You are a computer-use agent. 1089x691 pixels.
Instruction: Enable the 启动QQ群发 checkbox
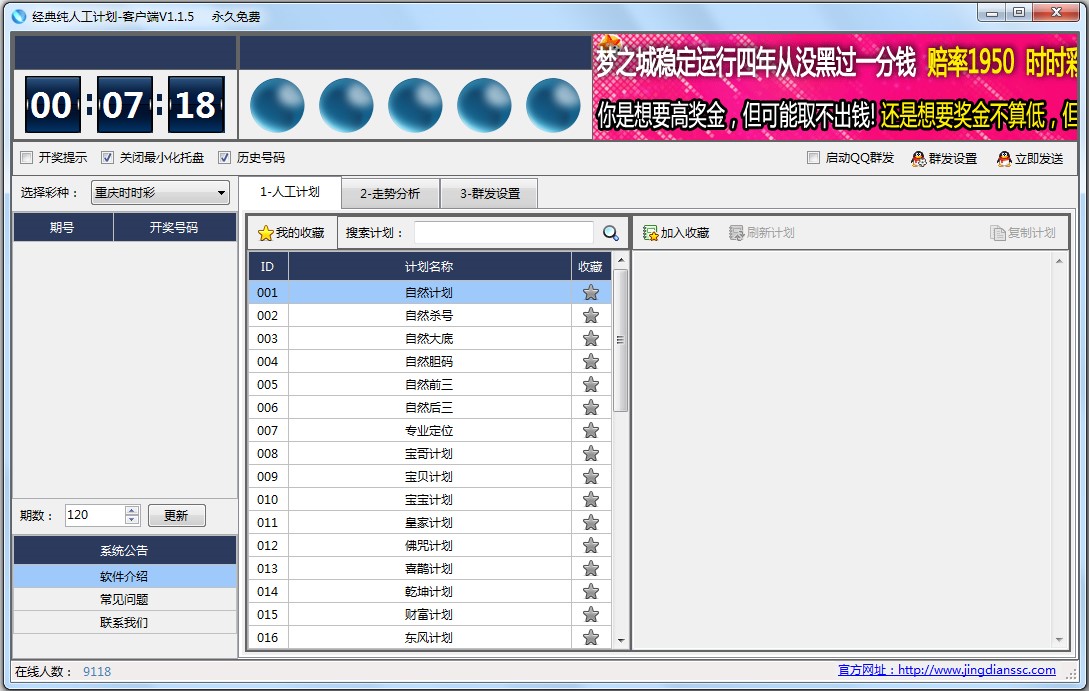[x=815, y=157]
